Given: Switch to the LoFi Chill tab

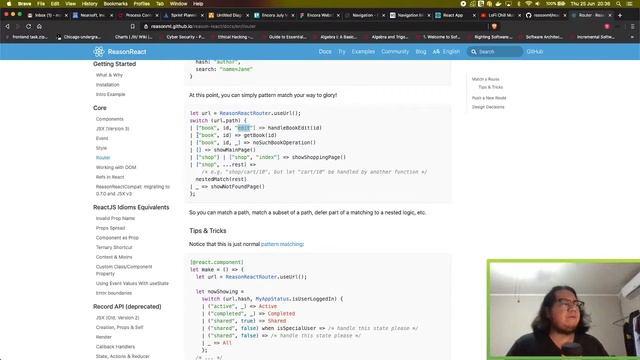Looking at the screenshot, I should [501, 15].
